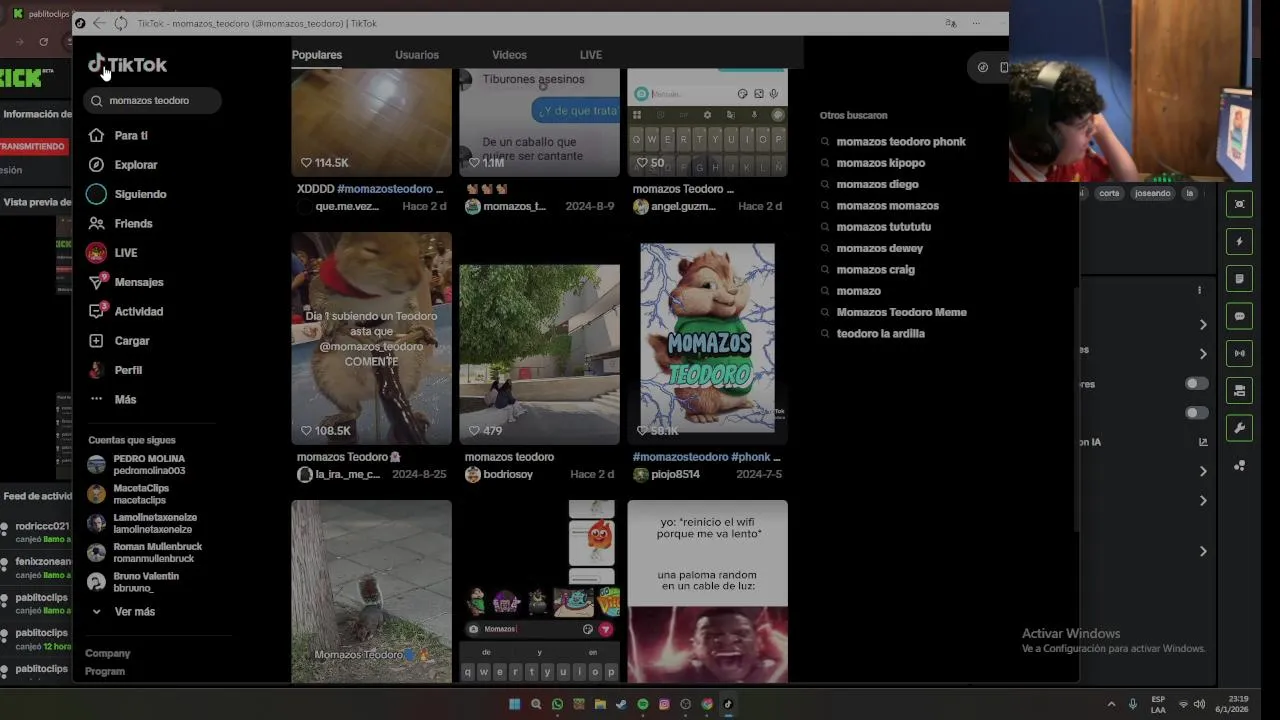1280x720 pixels.
Task: Click the three-dots cluster icon in Kick sidebar
Action: (x=1240, y=465)
